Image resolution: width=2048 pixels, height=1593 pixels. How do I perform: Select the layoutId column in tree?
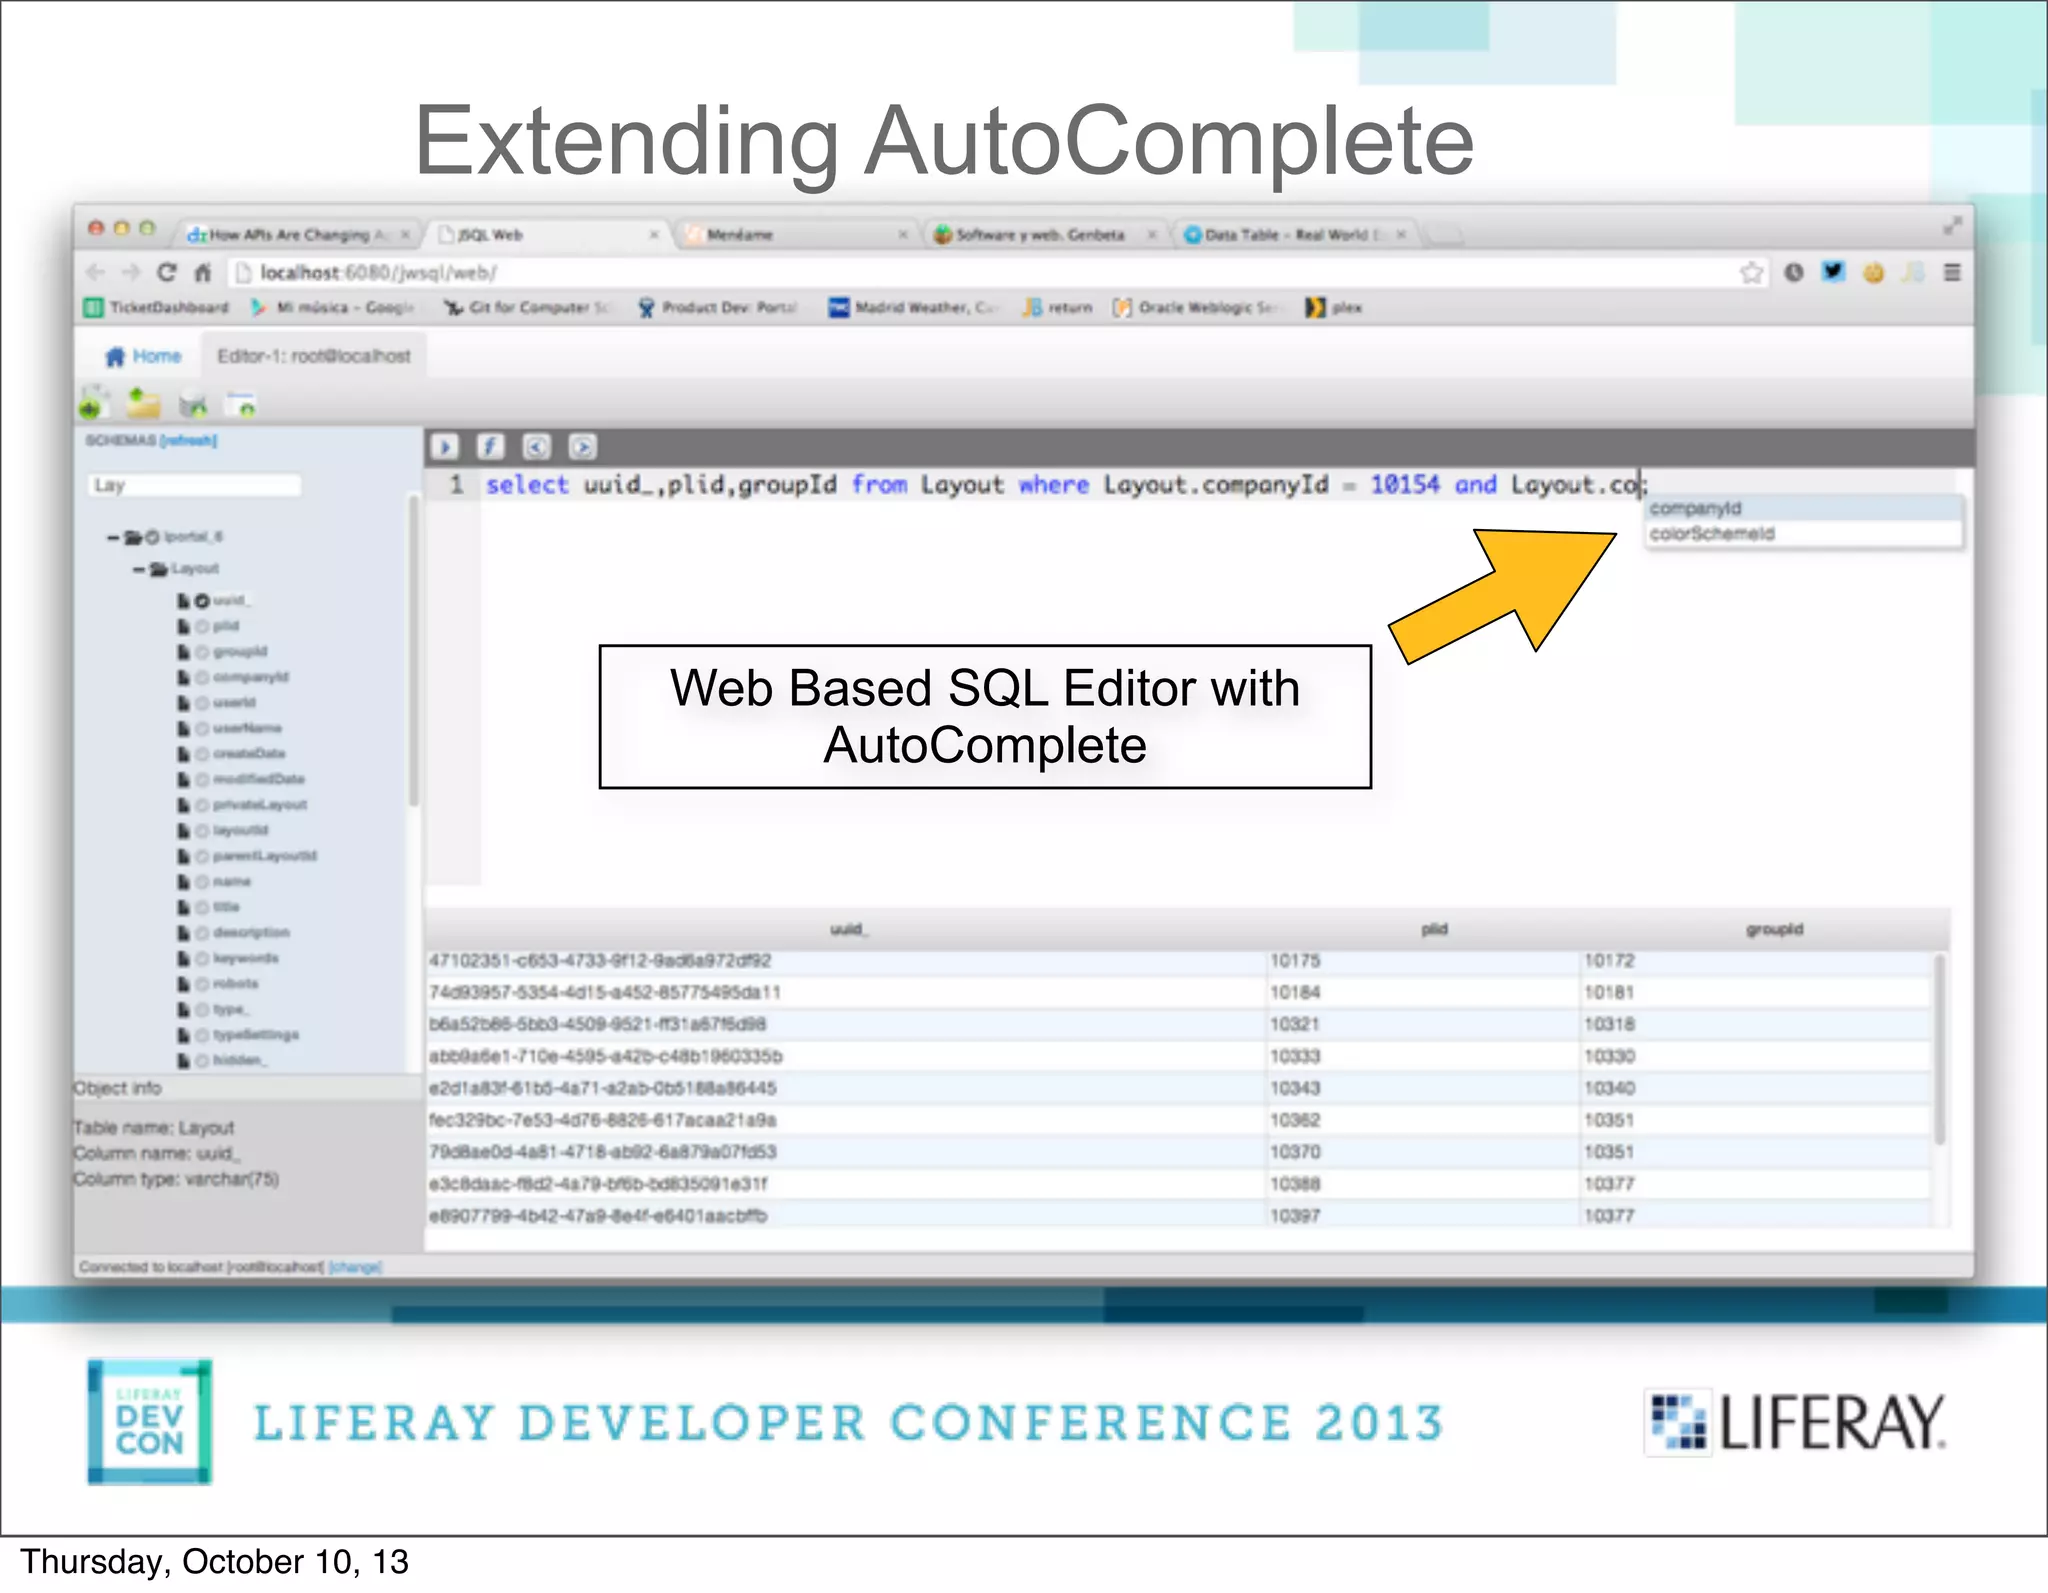(x=240, y=830)
